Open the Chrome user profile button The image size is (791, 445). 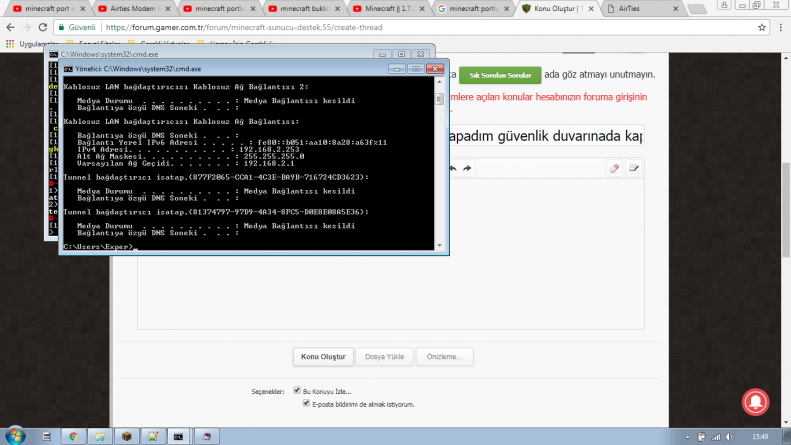(x=724, y=5)
